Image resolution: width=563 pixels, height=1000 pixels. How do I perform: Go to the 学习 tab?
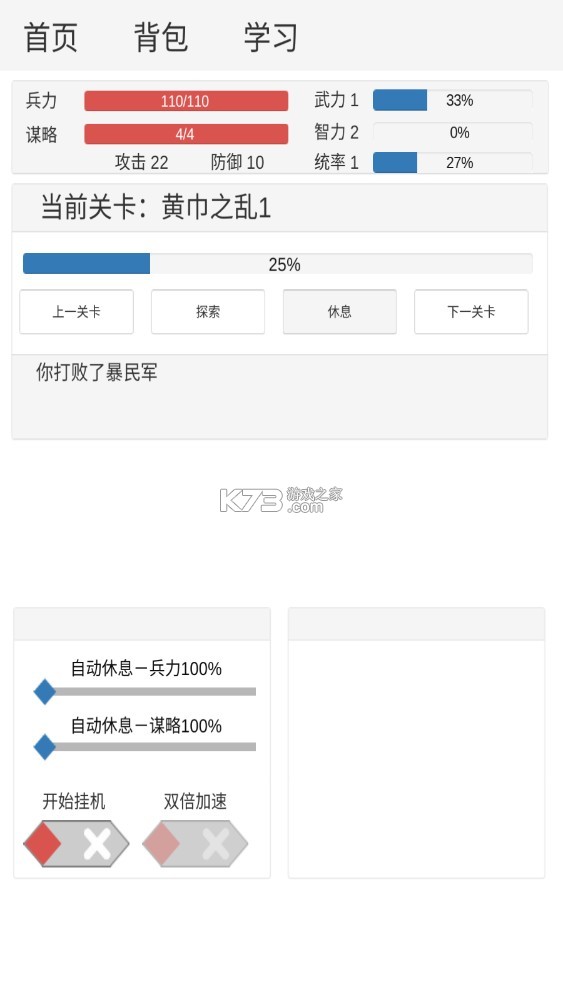[x=271, y=36]
